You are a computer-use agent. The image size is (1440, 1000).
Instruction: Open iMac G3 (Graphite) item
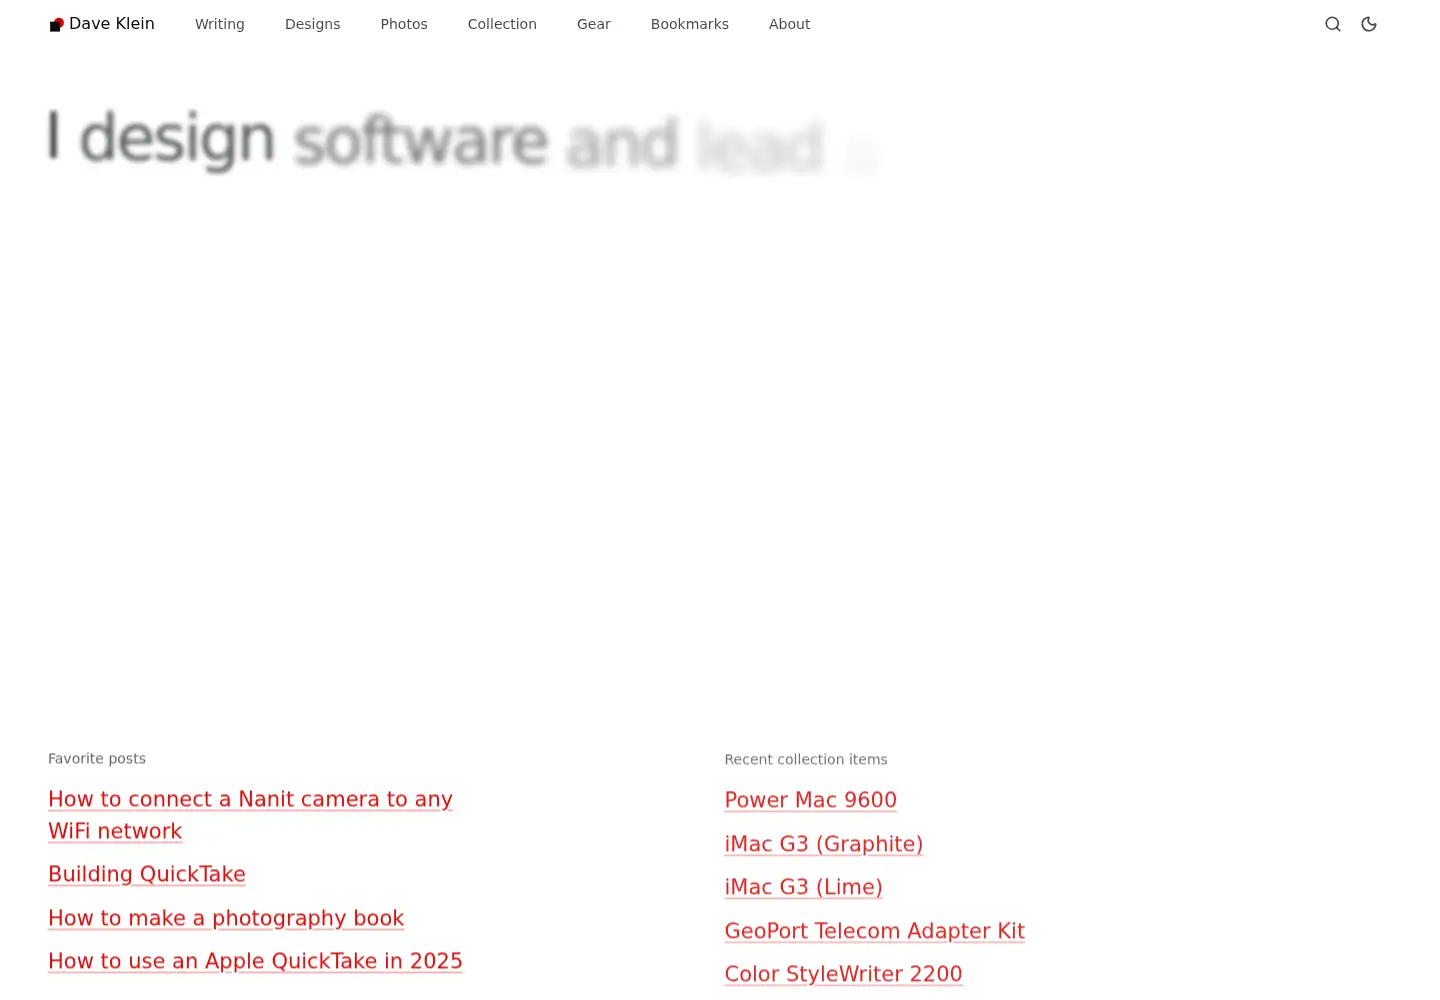pyautogui.click(x=824, y=844)
